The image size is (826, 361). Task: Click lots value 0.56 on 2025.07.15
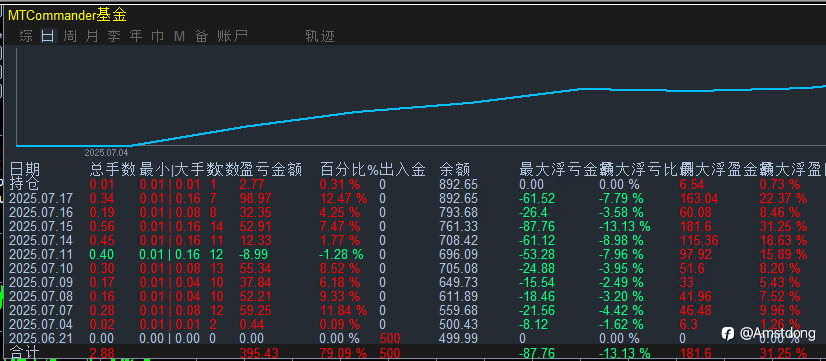click(x=101, y=227)
